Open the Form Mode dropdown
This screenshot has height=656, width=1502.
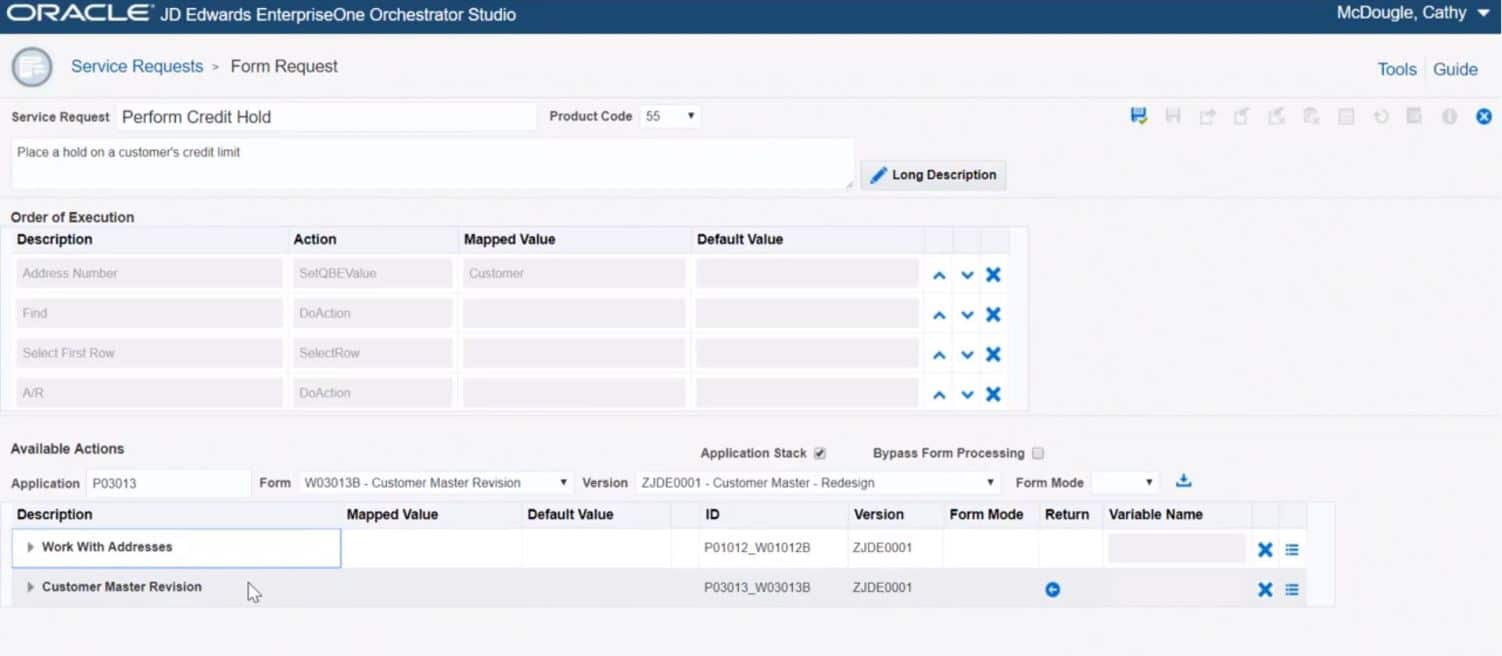[1125, 483]
